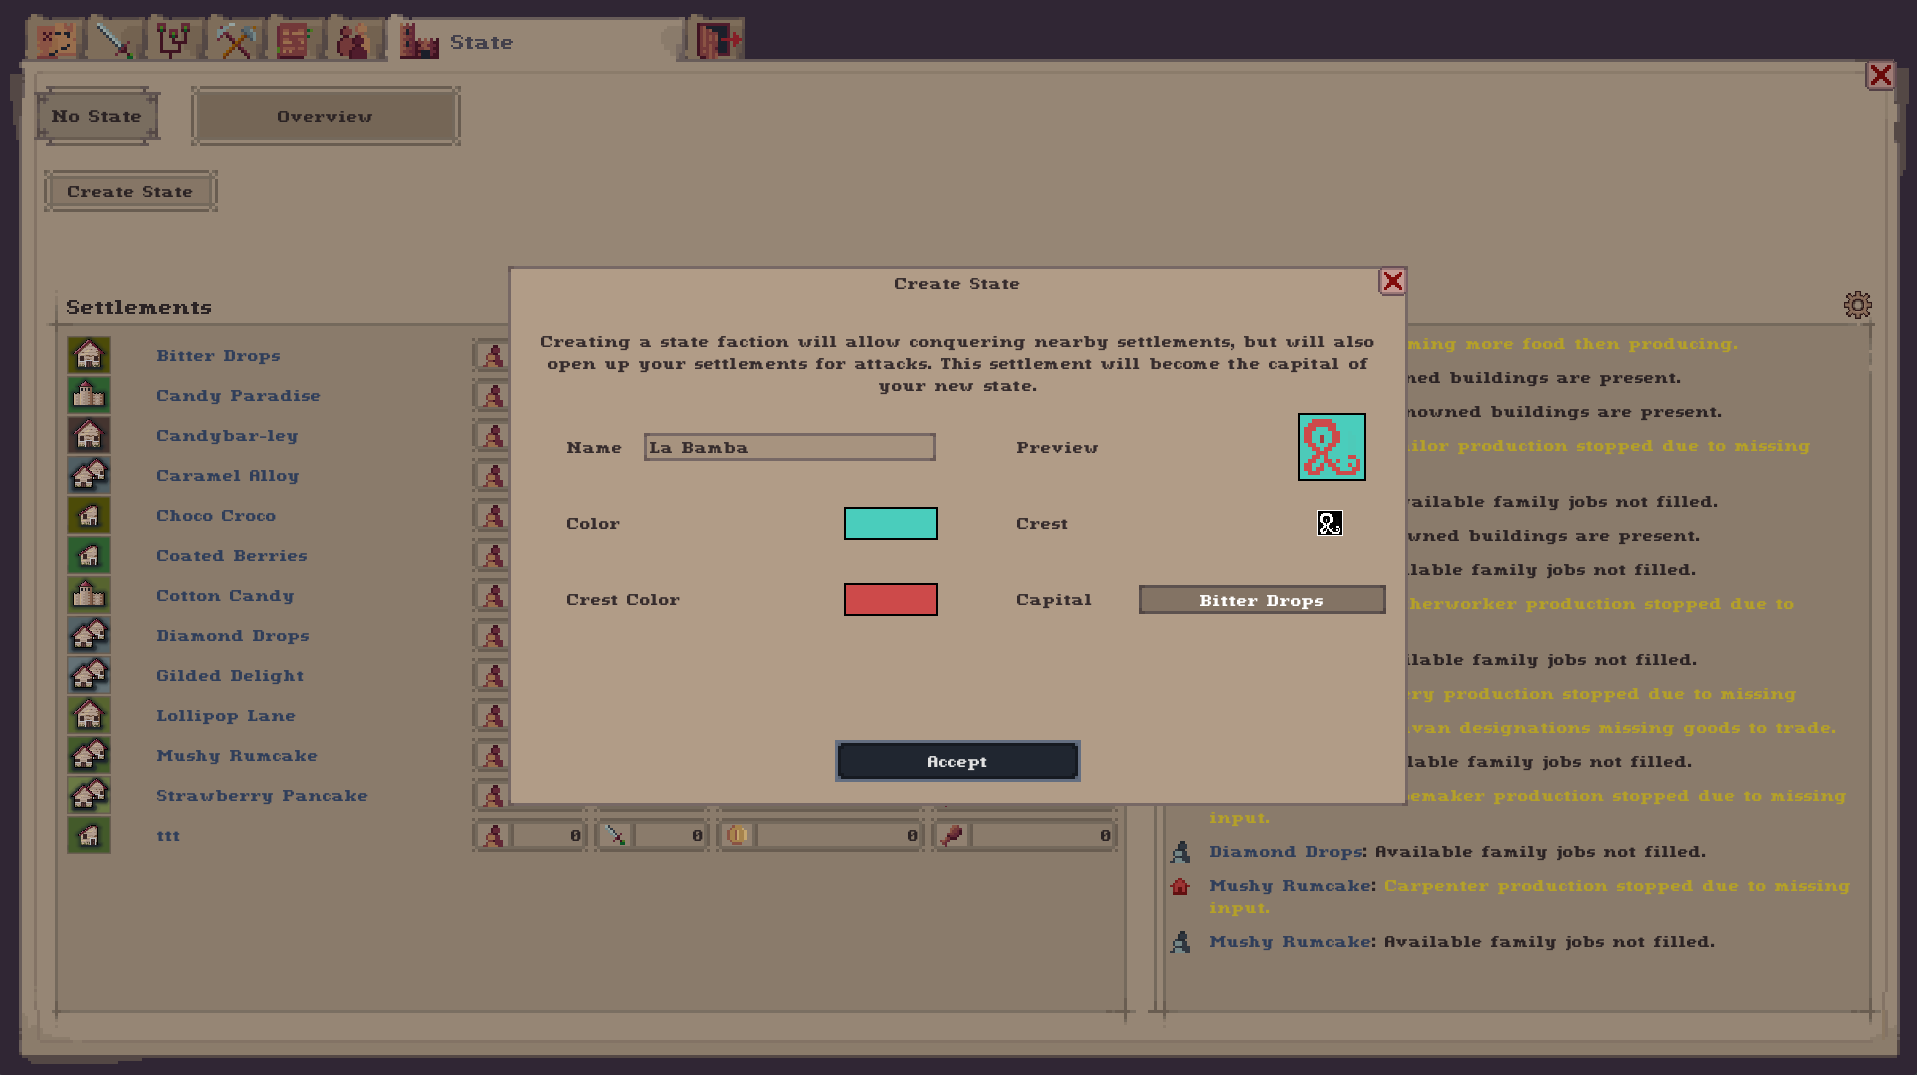
Task: Click the population icon in Lollipop Lane row
Action: (x=493, y=715)
